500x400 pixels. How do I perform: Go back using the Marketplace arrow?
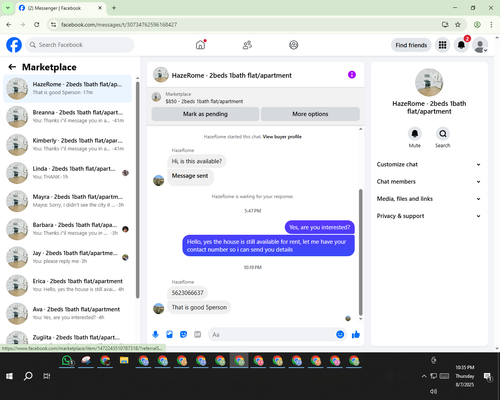12,67
